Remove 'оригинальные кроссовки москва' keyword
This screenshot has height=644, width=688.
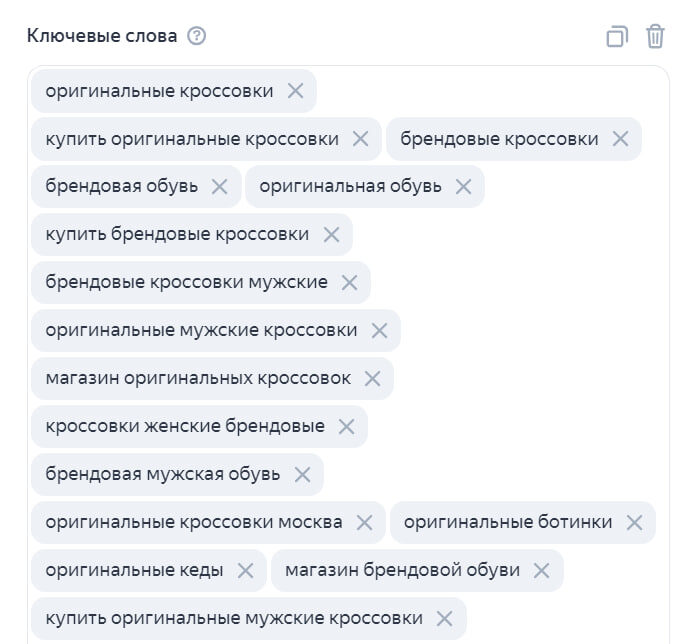[x=364, y=522]
